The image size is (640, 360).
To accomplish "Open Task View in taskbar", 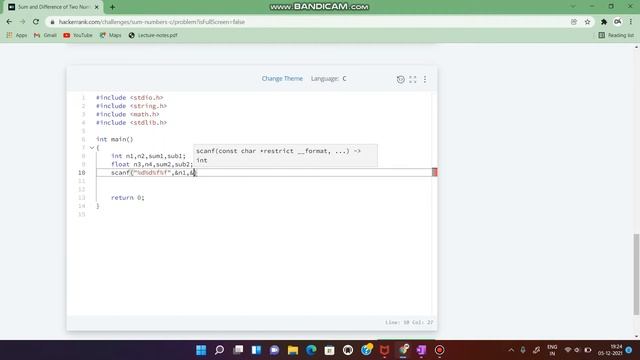I will 238,350.
